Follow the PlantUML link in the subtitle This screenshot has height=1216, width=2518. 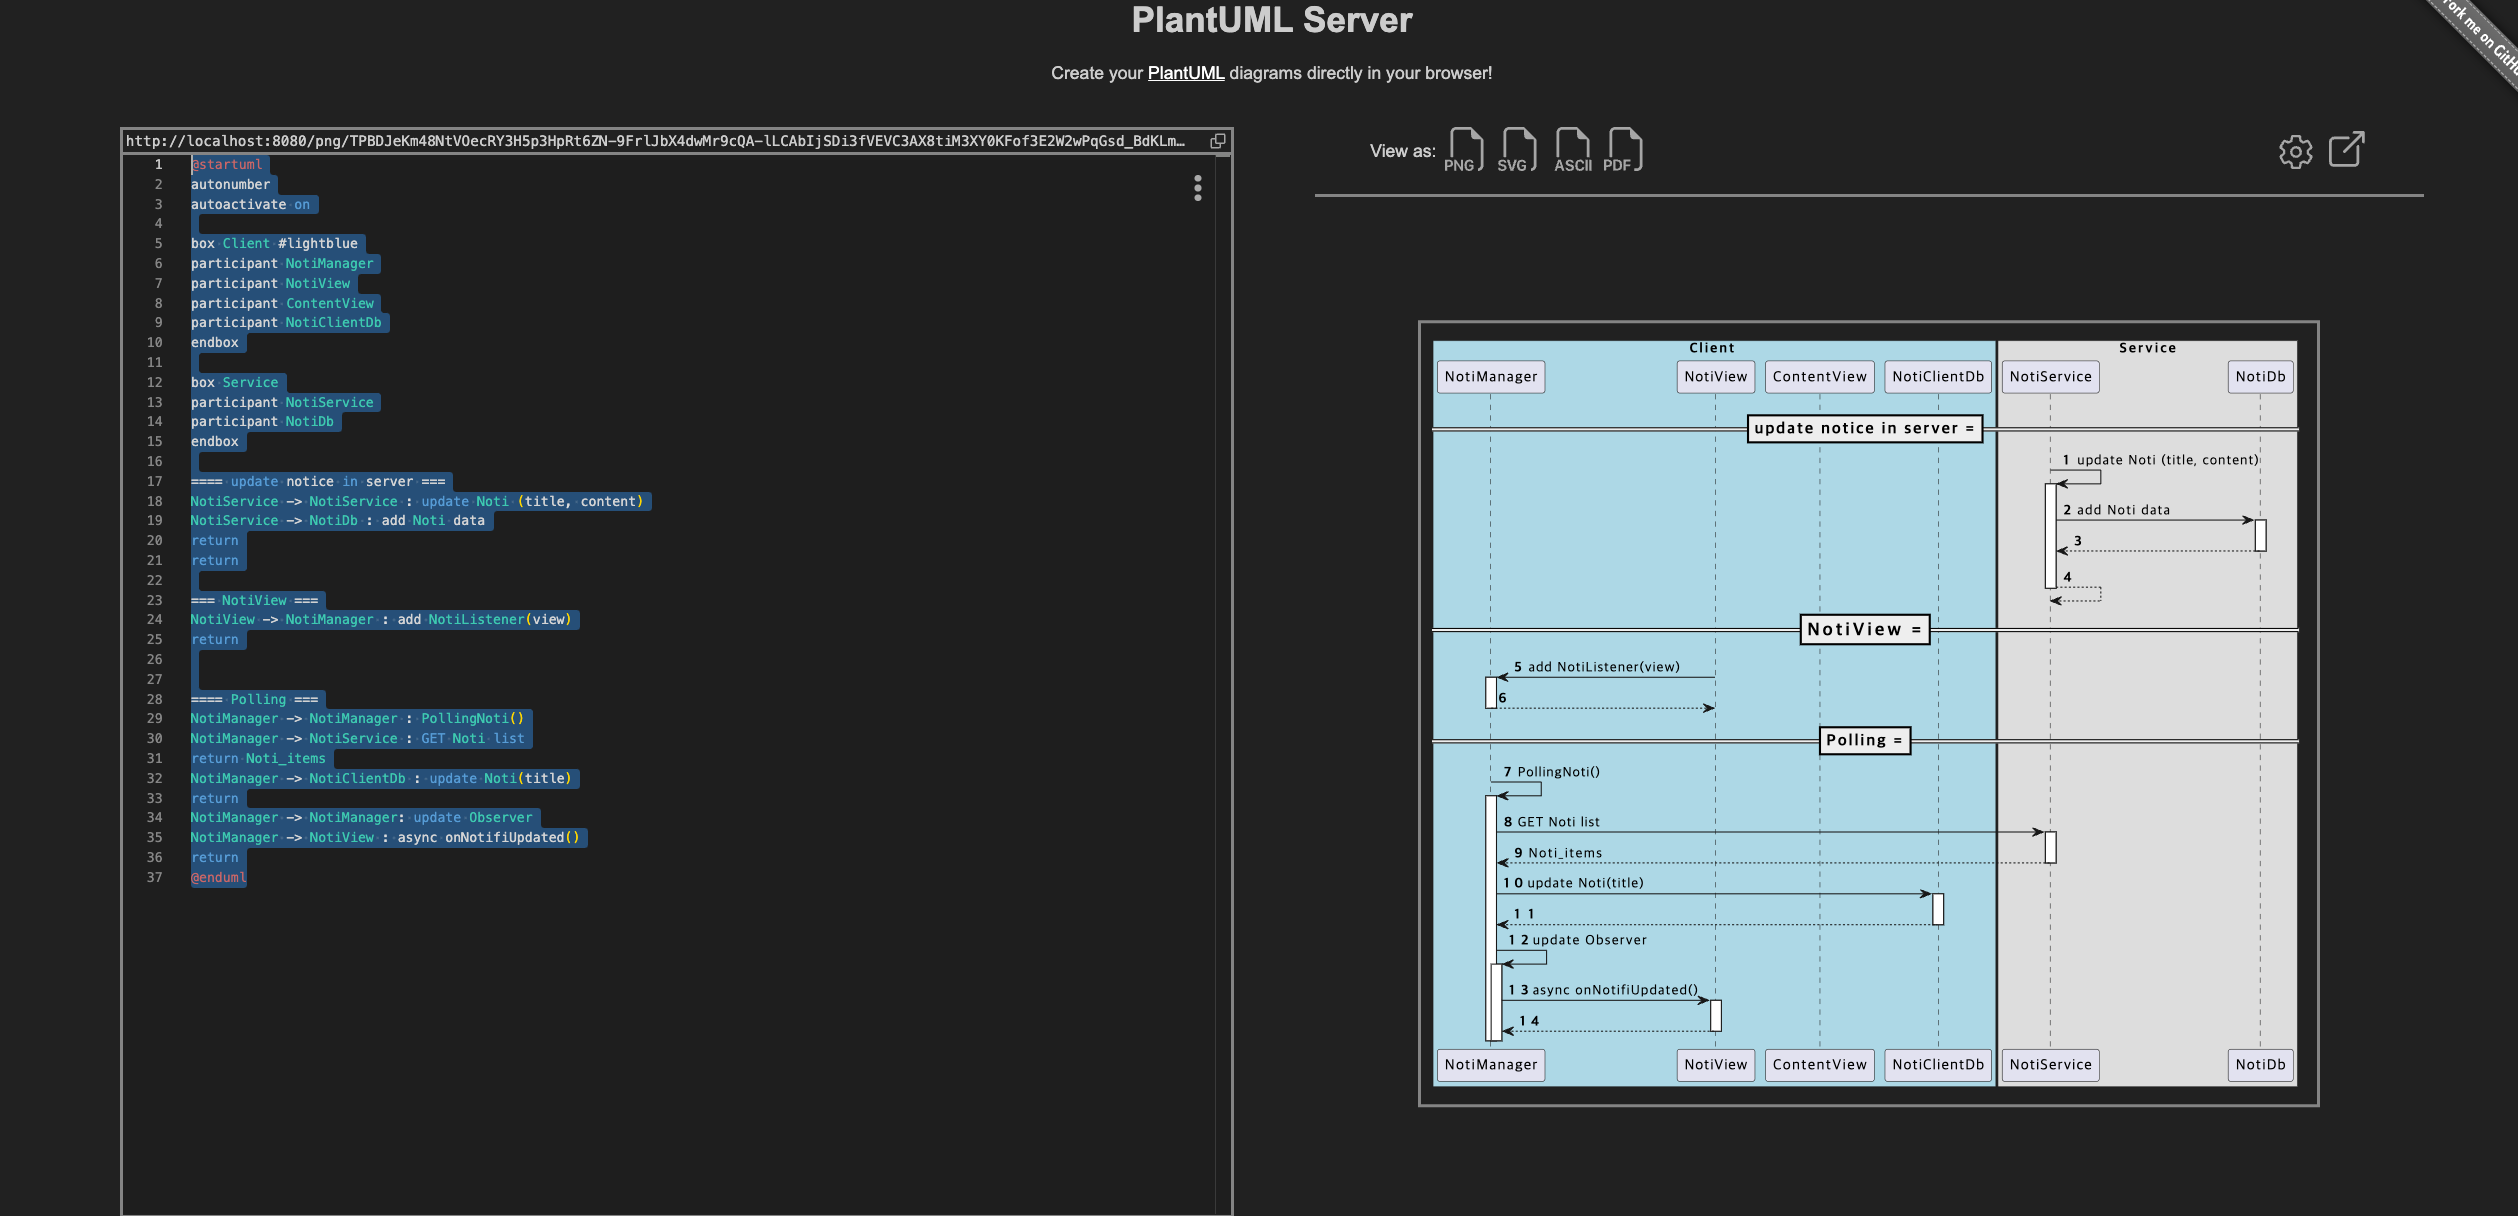tap(1185, 73)
